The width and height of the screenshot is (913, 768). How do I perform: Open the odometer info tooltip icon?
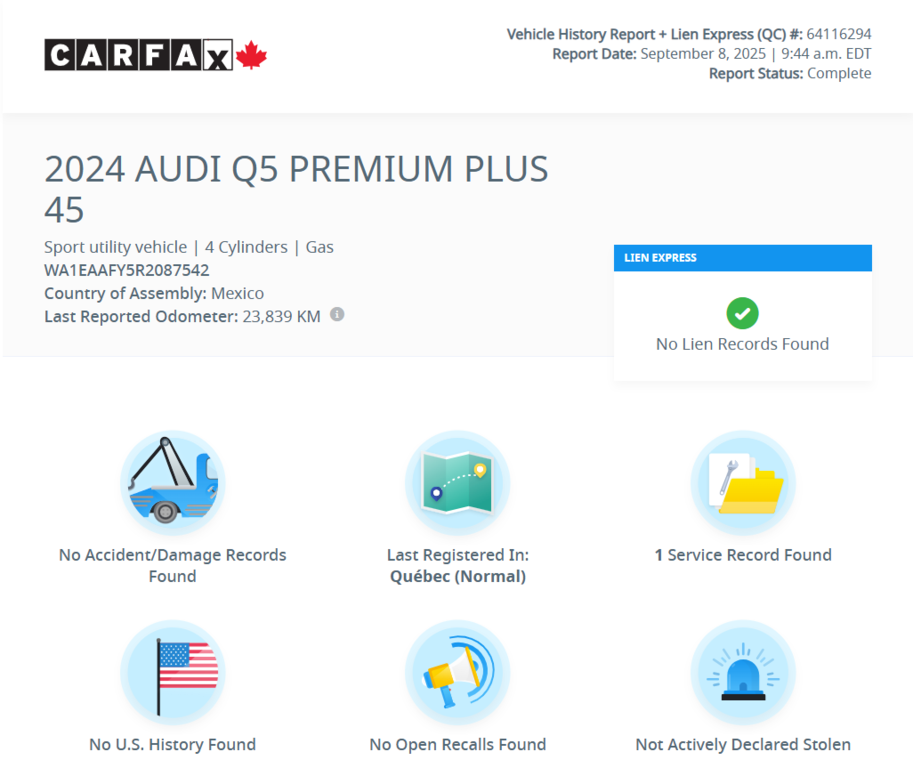[x=337, y=315]
